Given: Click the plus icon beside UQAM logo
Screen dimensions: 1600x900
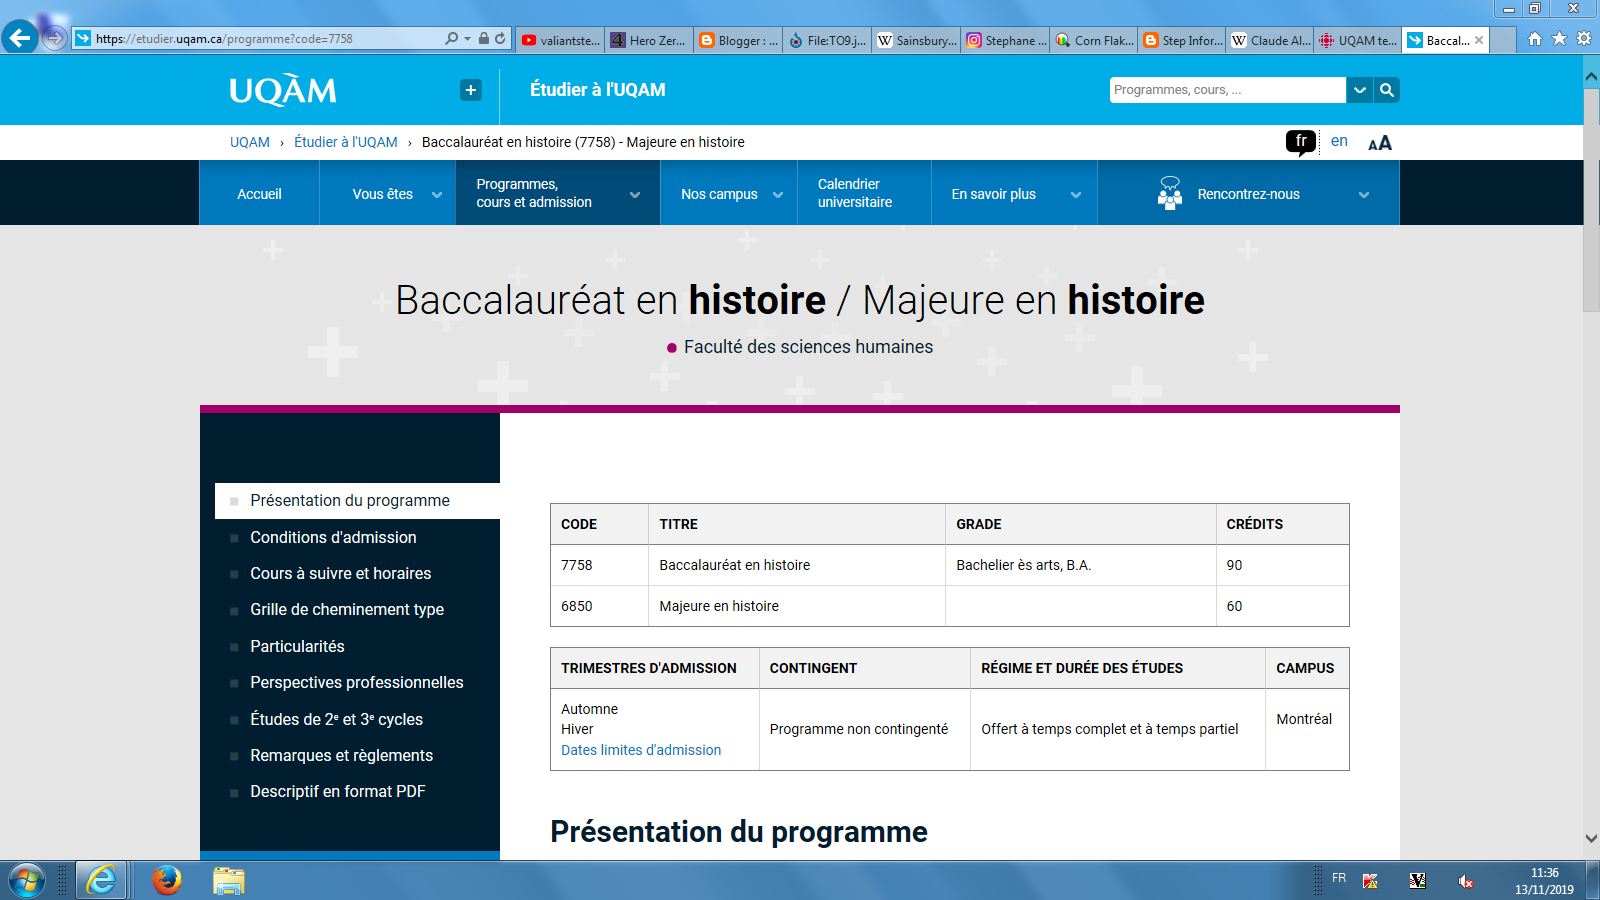Looking at the screenshot, I should click(471, 90).
